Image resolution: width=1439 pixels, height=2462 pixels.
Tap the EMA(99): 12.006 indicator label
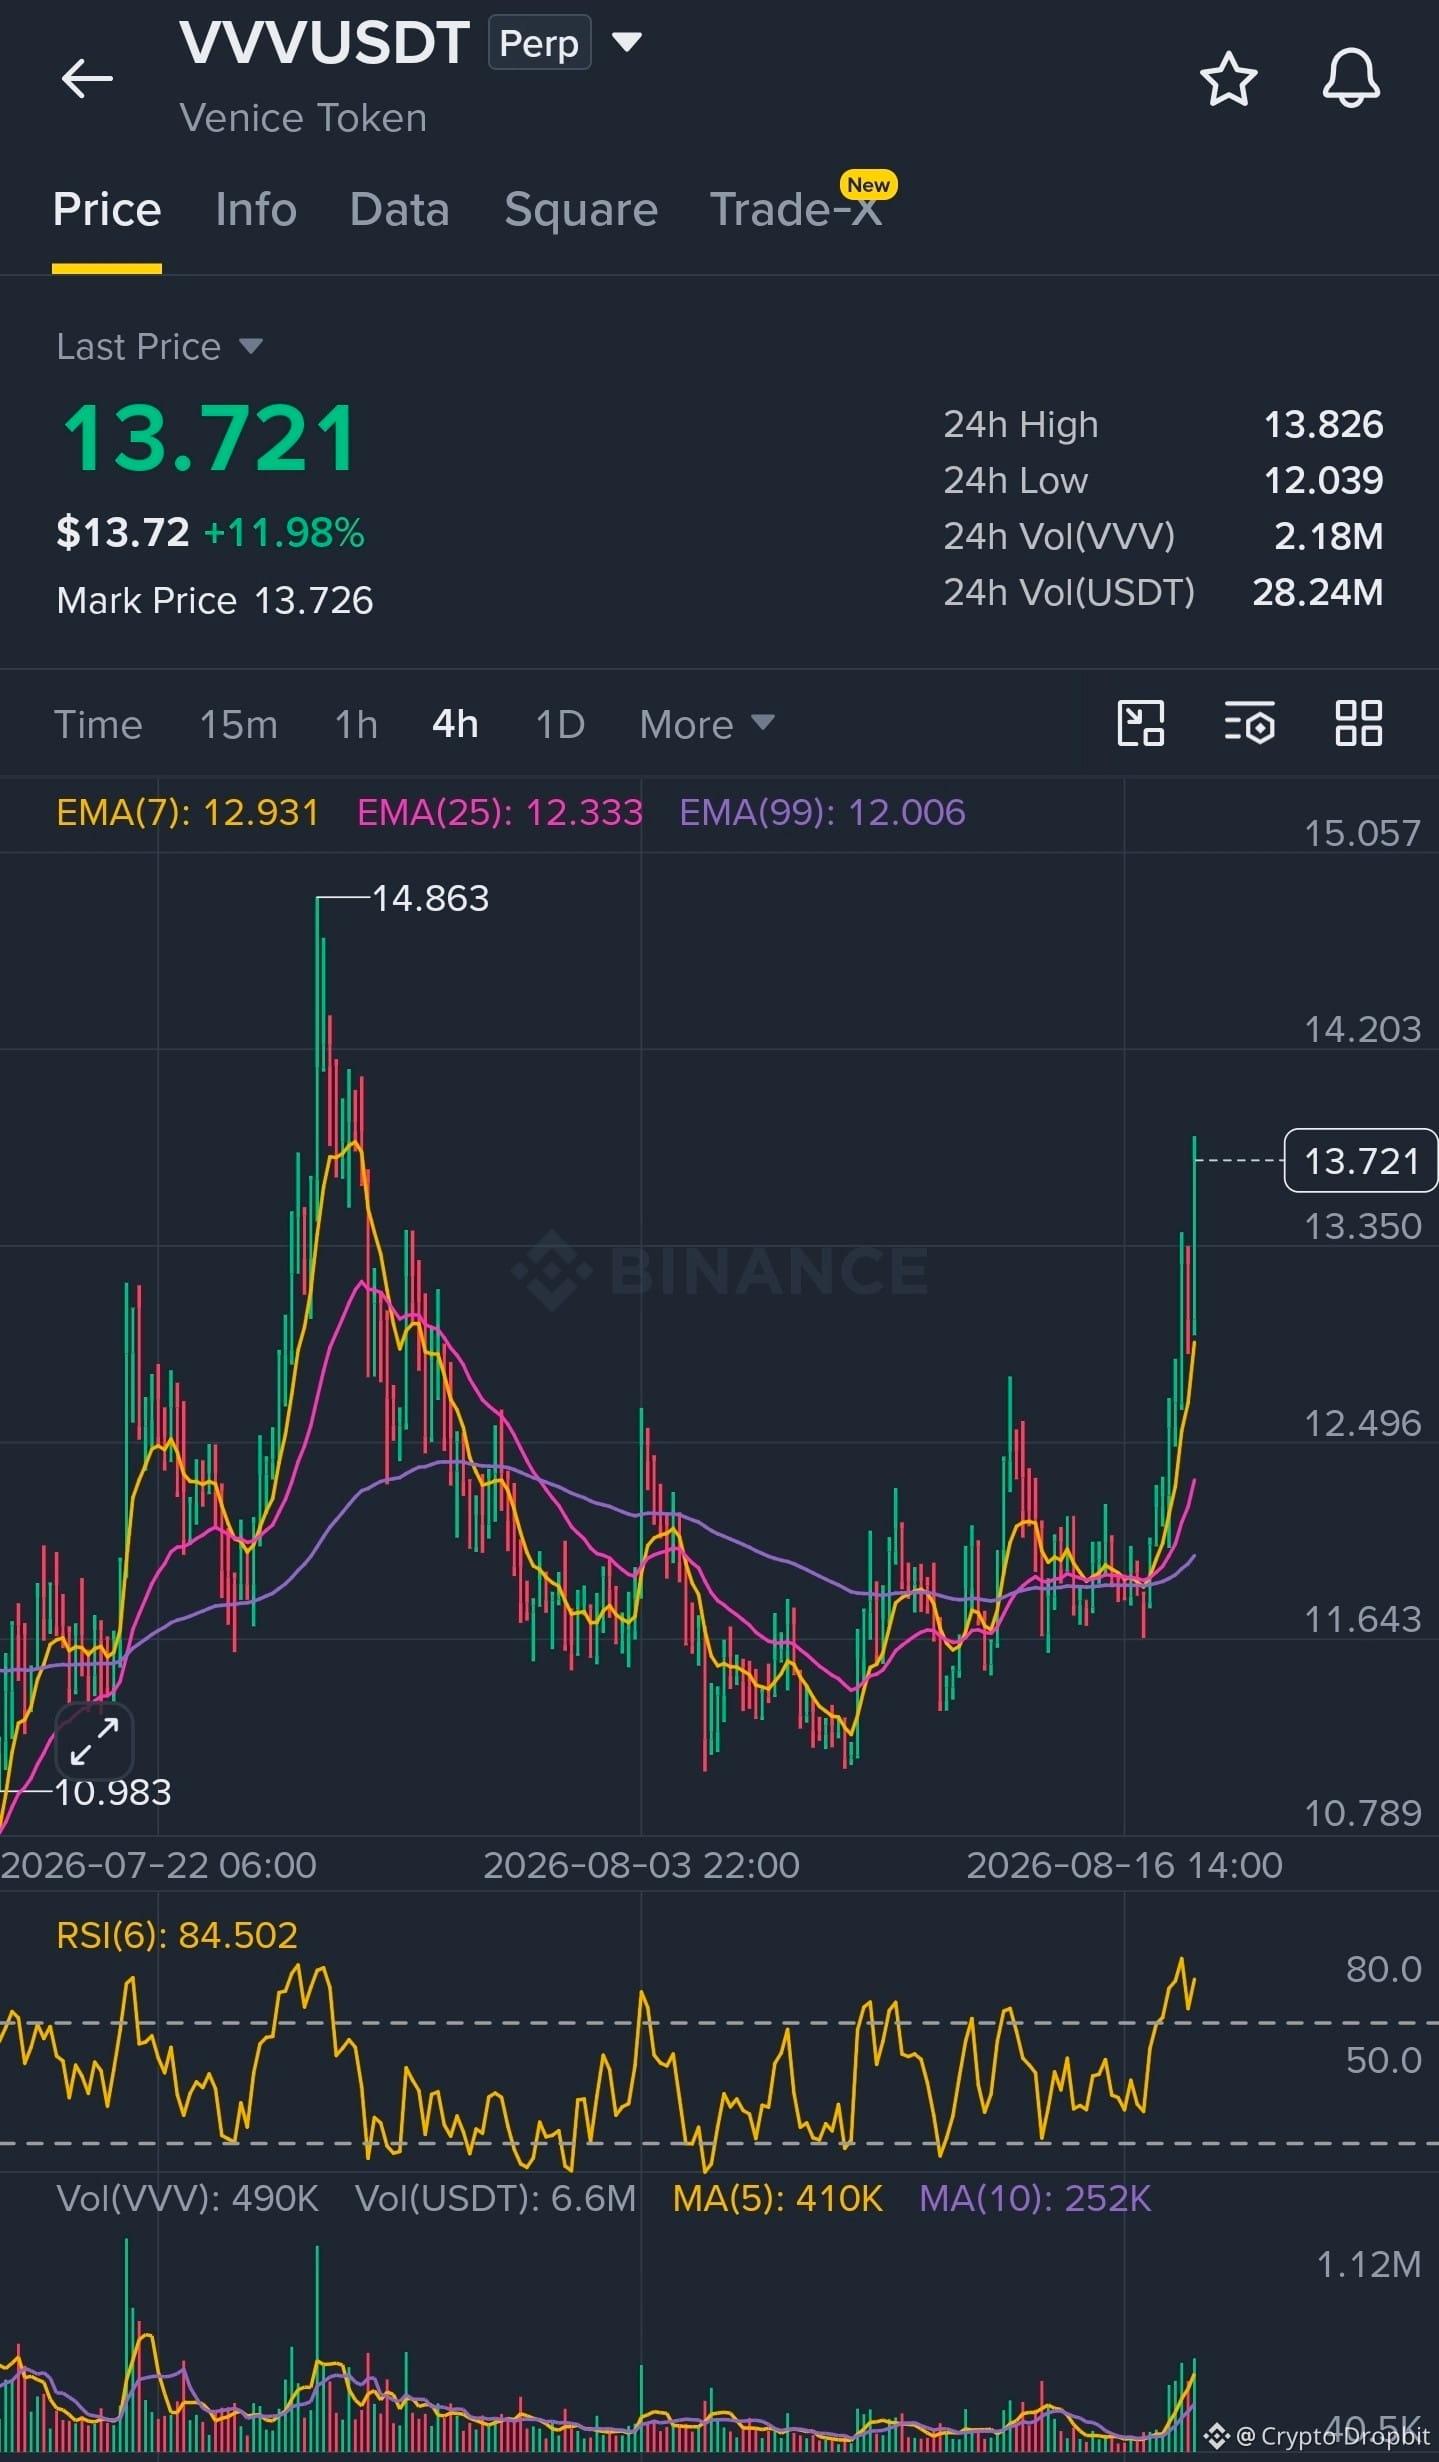(x=822, y=812)
